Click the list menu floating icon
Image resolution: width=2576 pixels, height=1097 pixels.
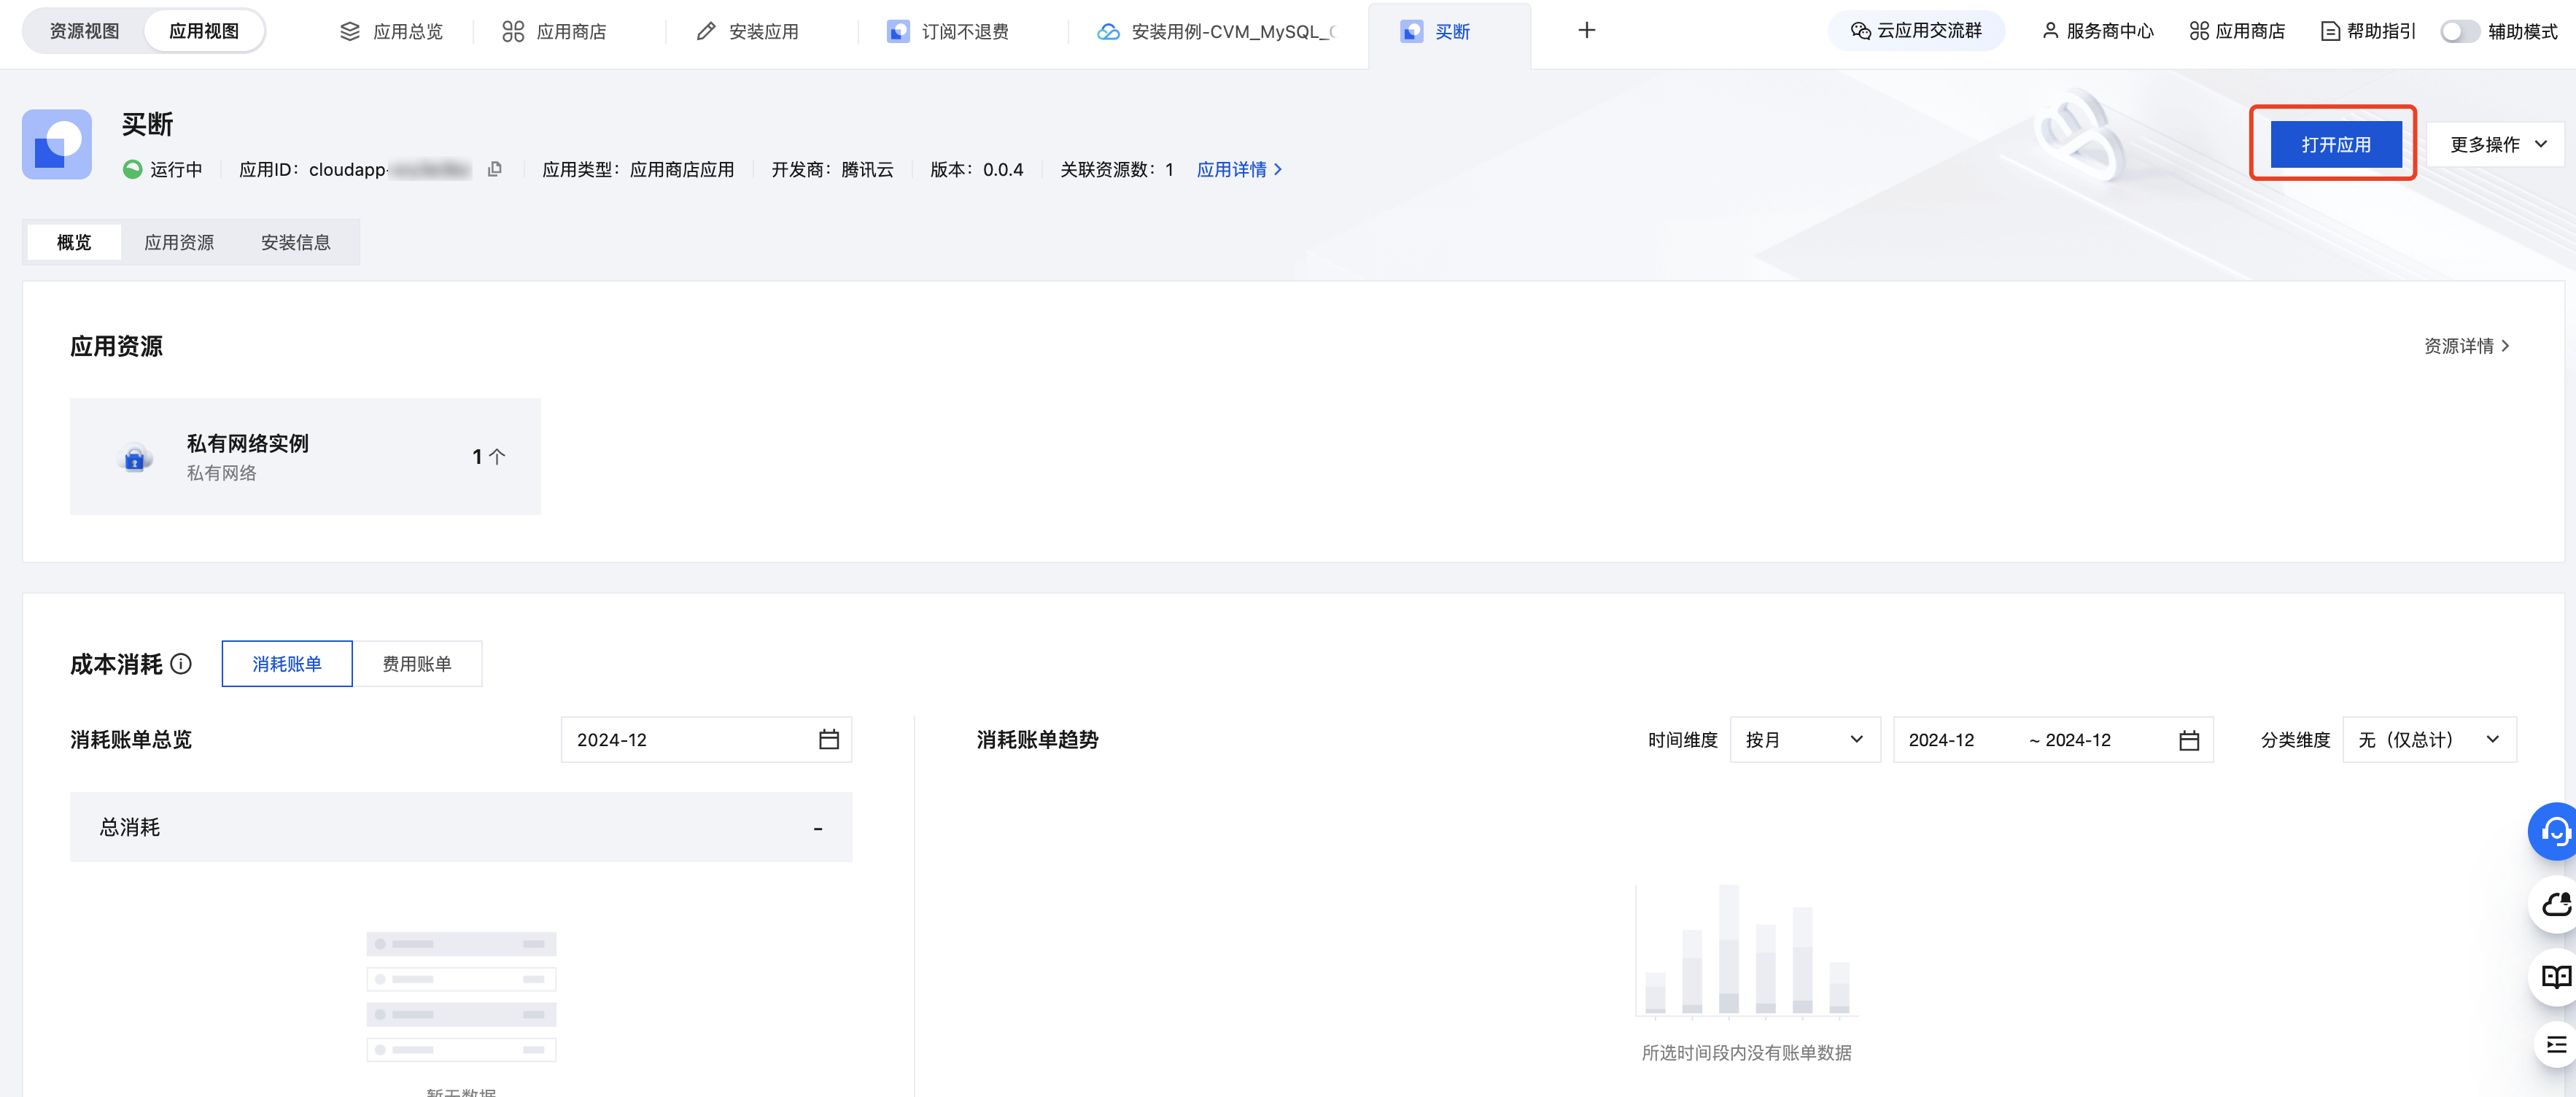tap(2555, 1045)
